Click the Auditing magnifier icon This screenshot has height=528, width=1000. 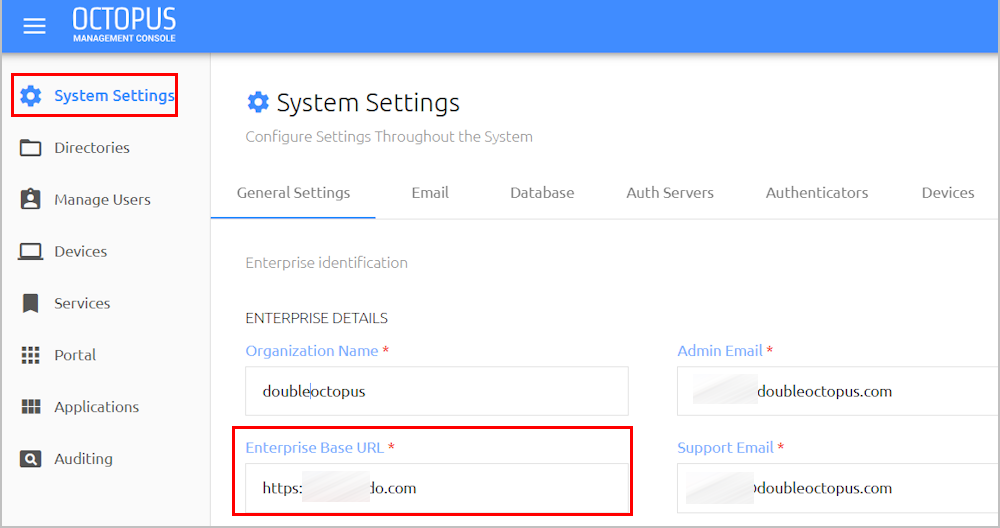pos(31,458)
